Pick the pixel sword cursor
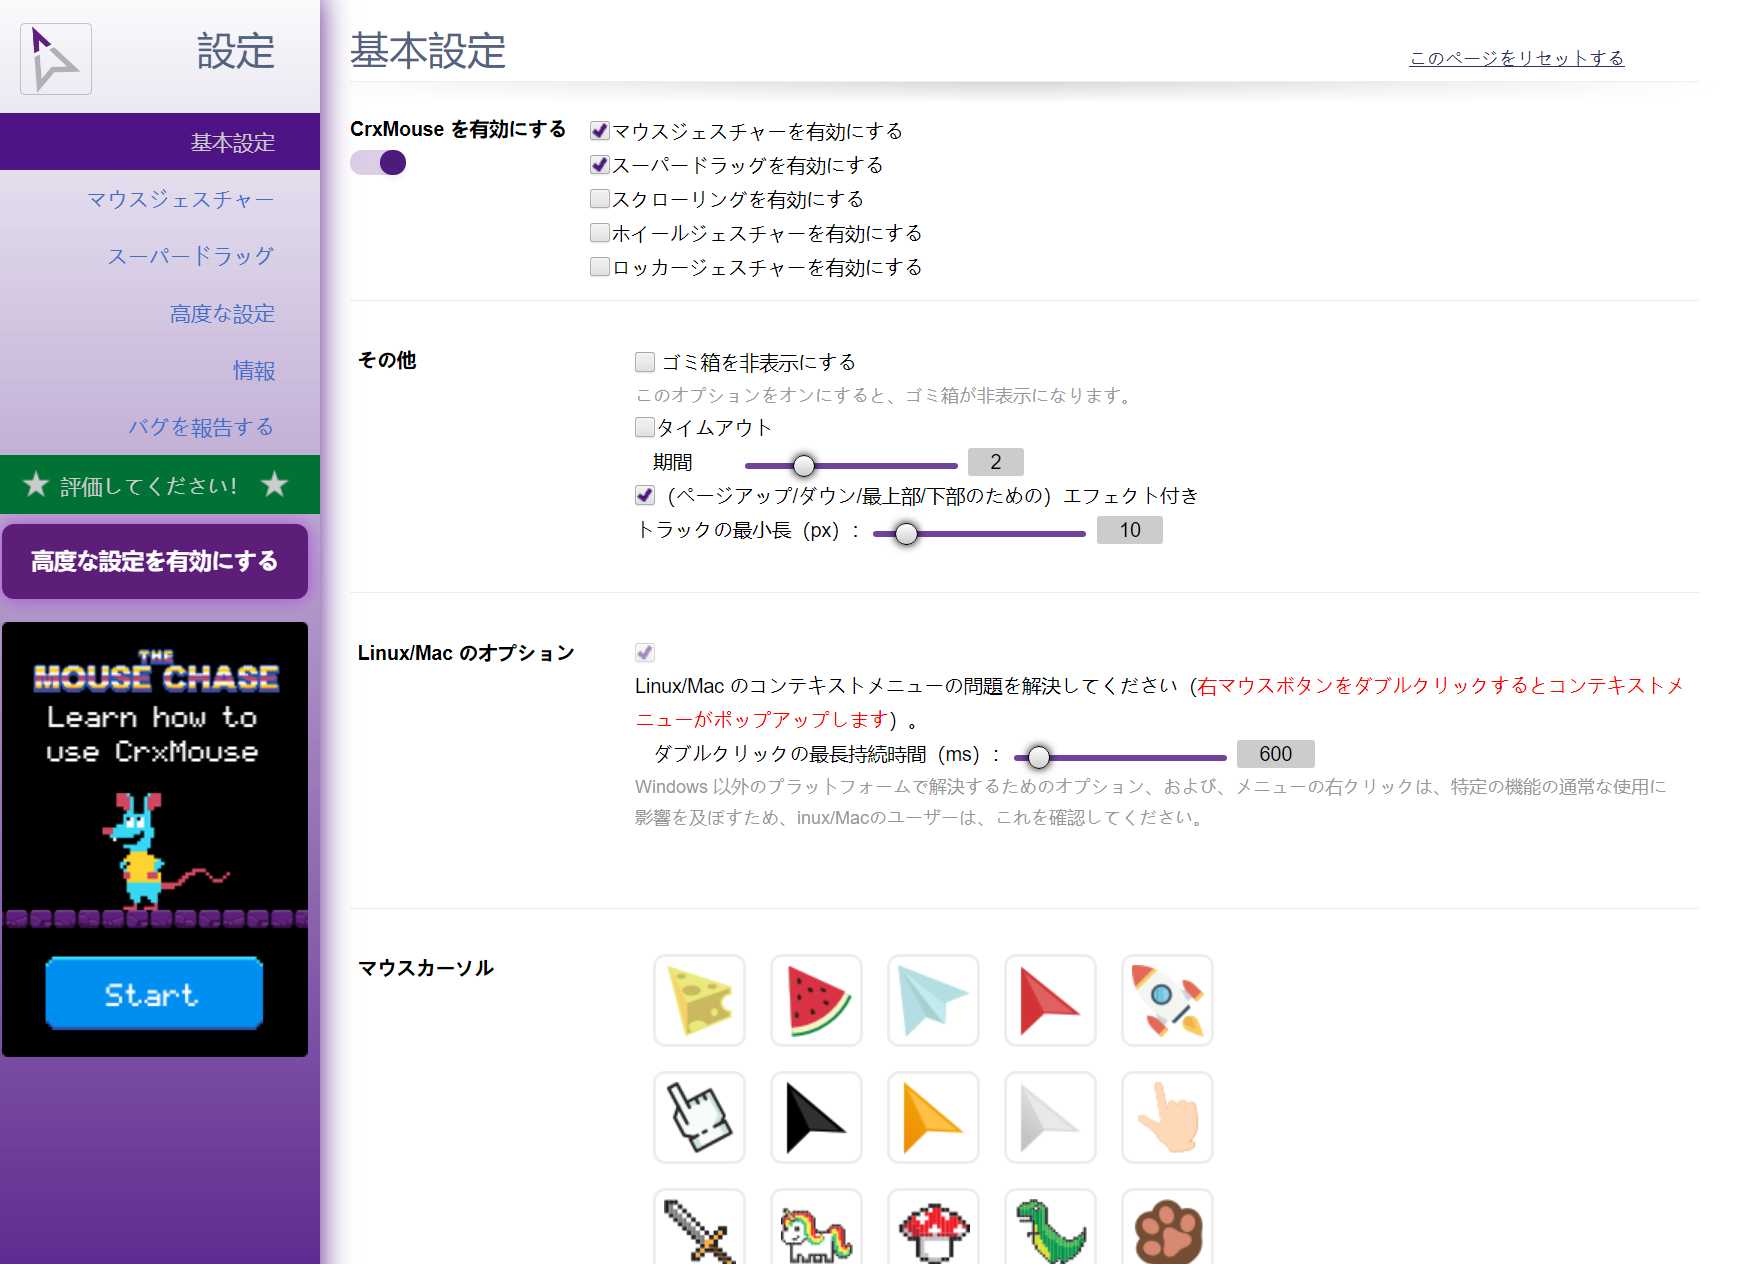The image size is (1761, 1264). coord(699,1227)
